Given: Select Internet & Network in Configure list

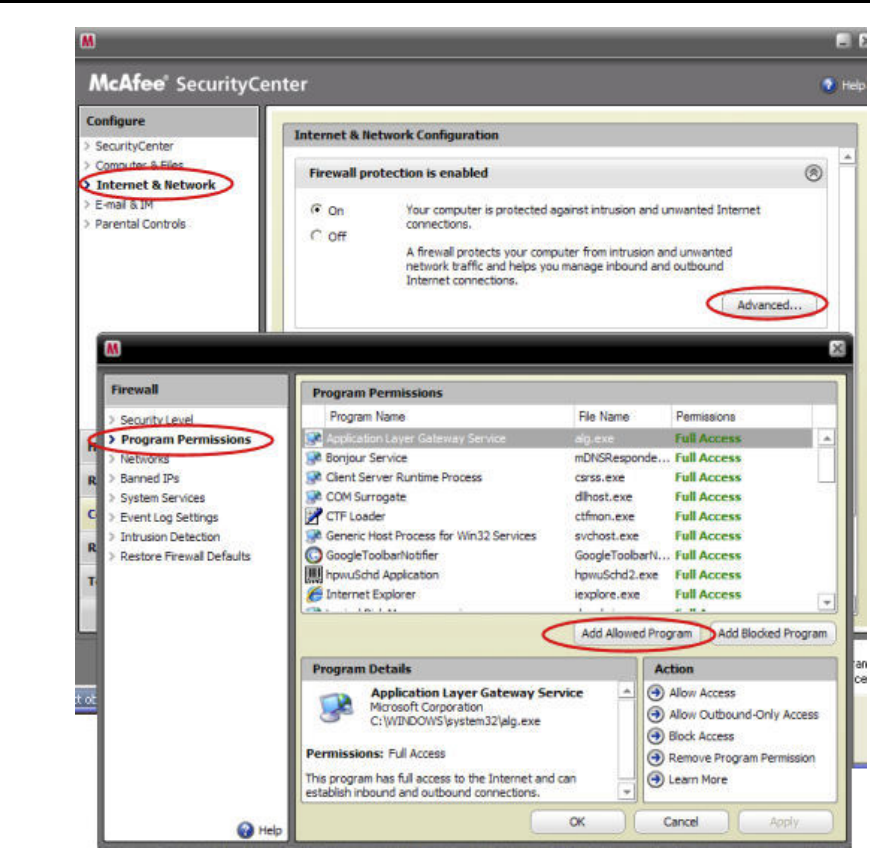Looking at the screenshot, I should tap(156, 185).
